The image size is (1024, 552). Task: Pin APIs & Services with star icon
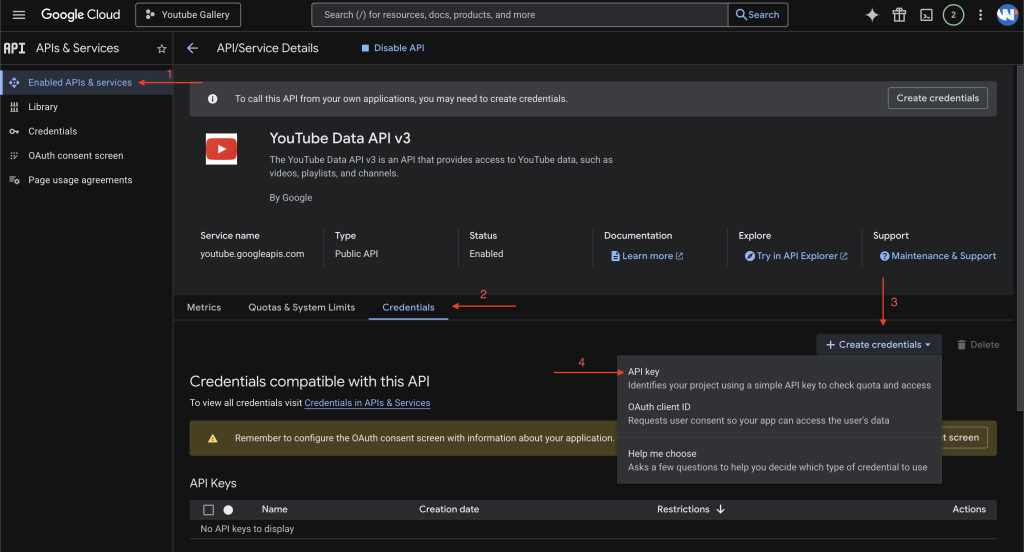(x=162, y=48)
